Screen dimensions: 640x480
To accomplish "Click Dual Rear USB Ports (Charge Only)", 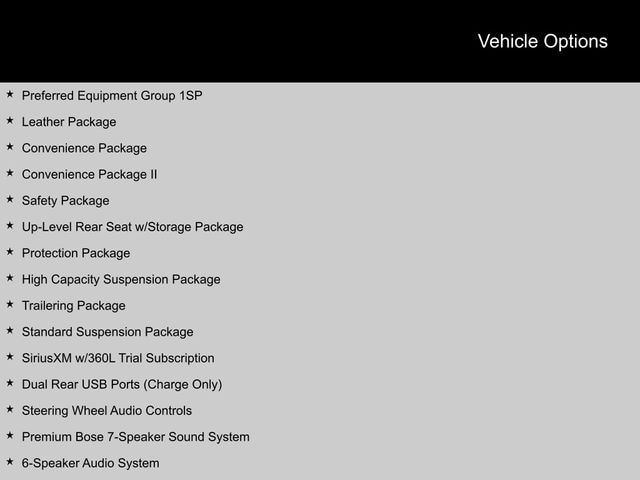I will [x=122, y=384].
